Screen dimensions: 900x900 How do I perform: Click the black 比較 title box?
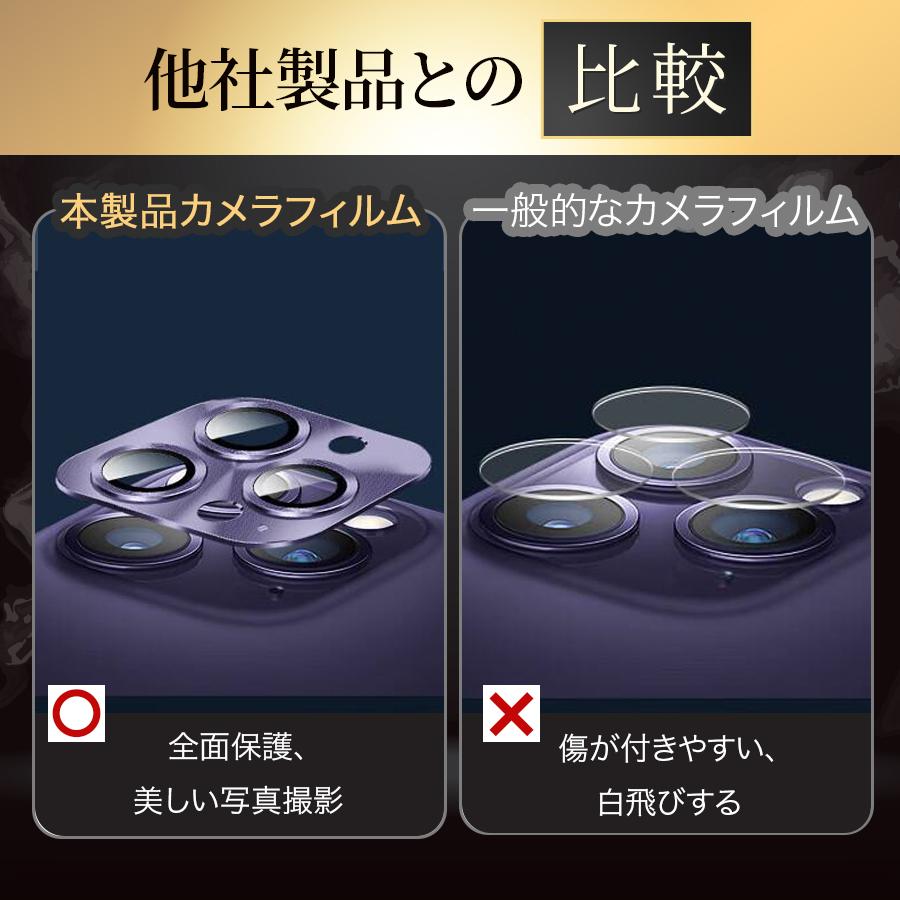646,80
